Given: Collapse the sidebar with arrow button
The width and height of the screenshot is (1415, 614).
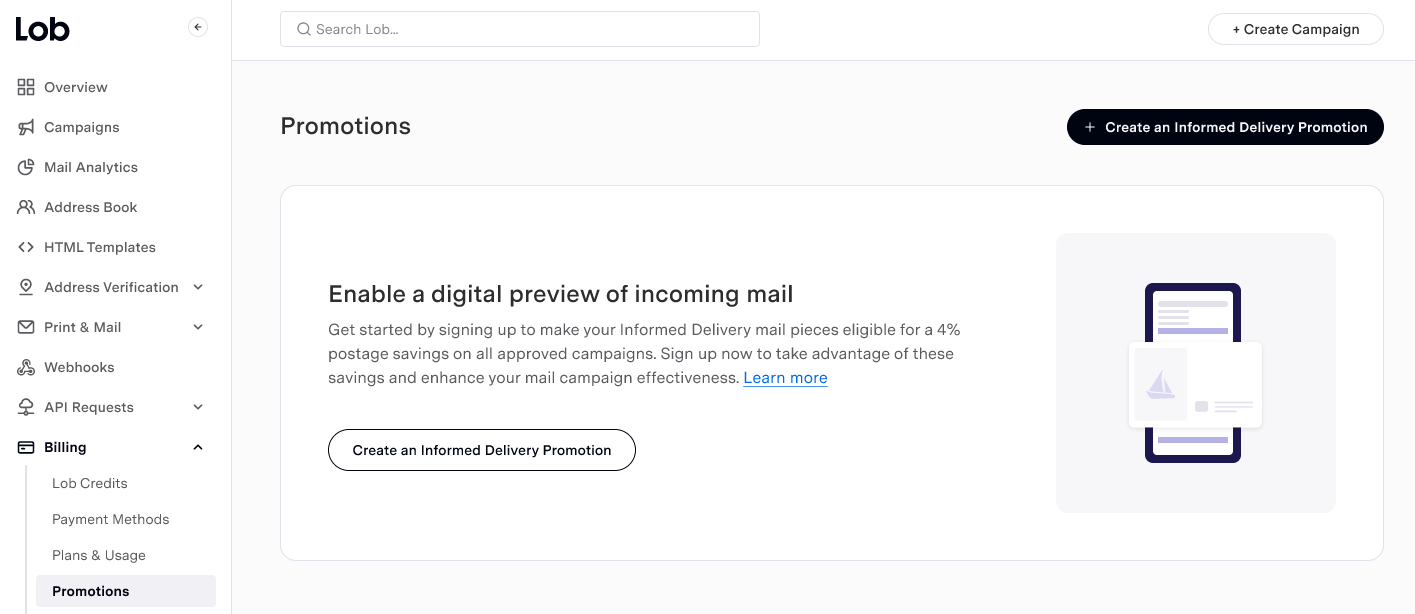Looking at the screenshot, I should (198, 28).
